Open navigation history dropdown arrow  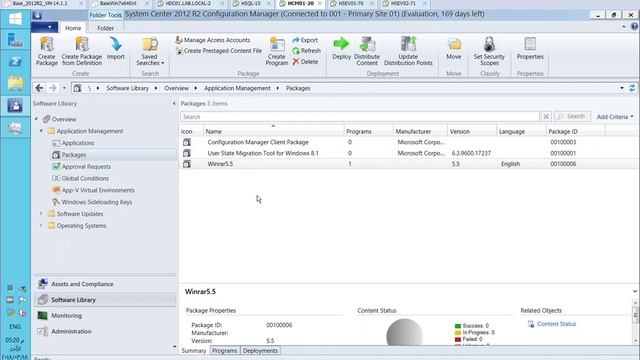point(64,88)
